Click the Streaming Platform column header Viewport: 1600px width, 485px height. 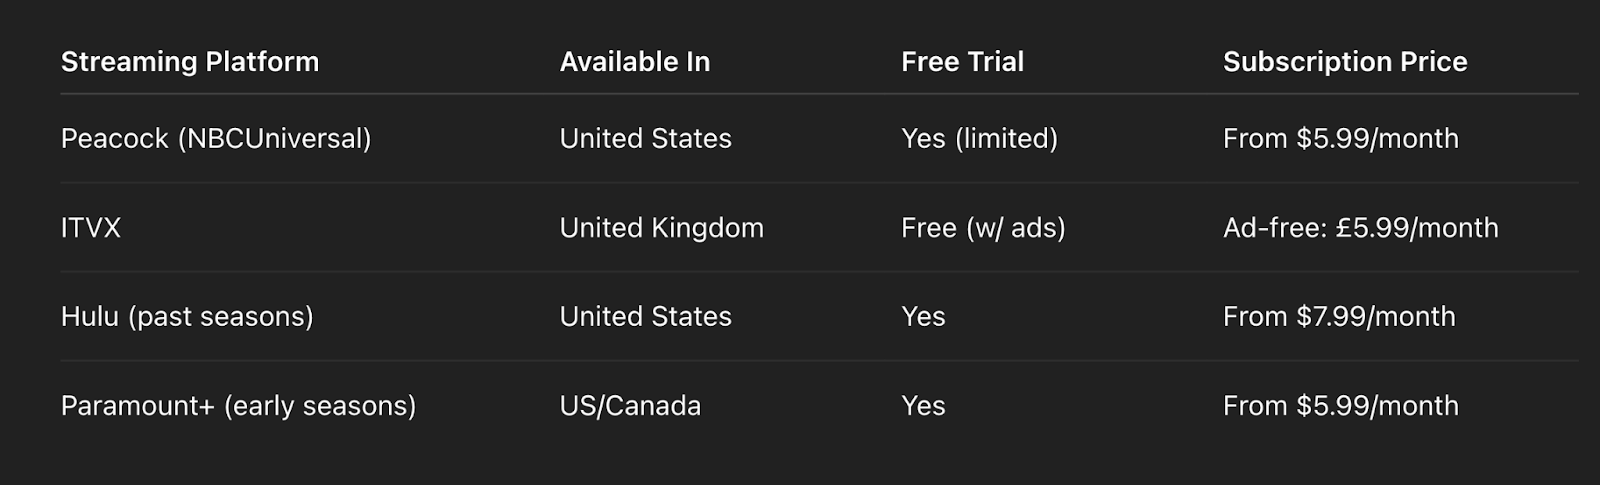(190, 62)
